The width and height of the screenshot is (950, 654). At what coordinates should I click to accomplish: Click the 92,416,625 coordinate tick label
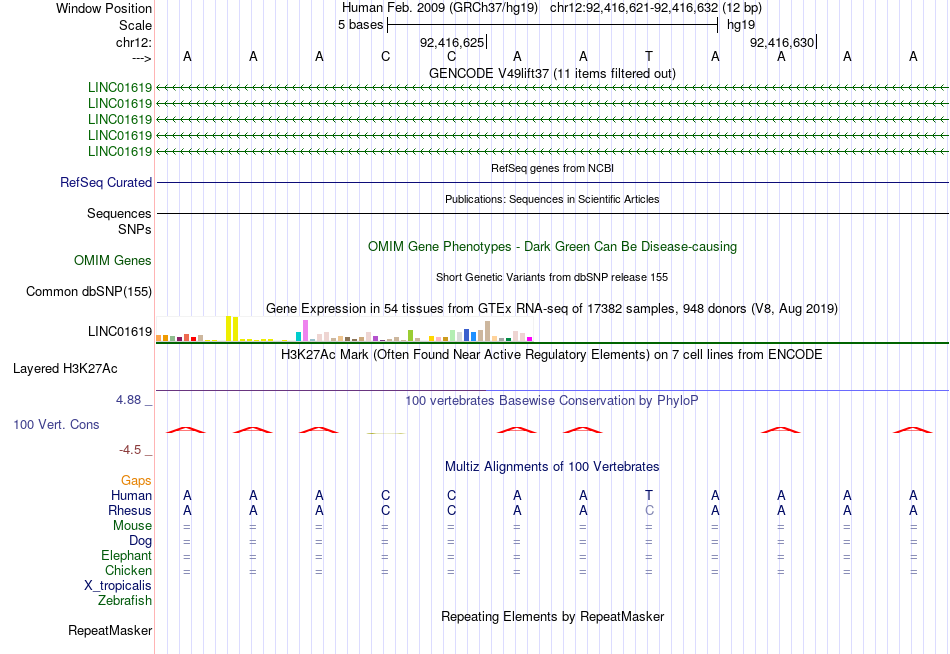(452, 42)
